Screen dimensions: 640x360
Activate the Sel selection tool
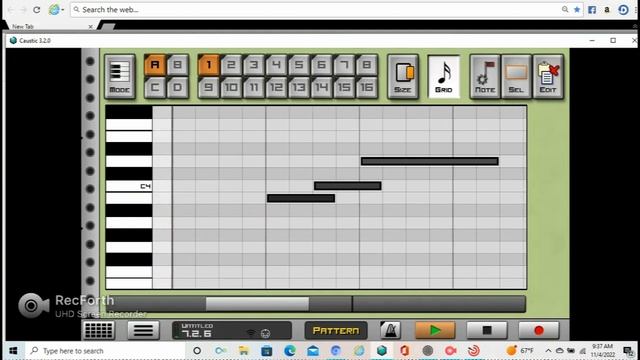[516, 77]
